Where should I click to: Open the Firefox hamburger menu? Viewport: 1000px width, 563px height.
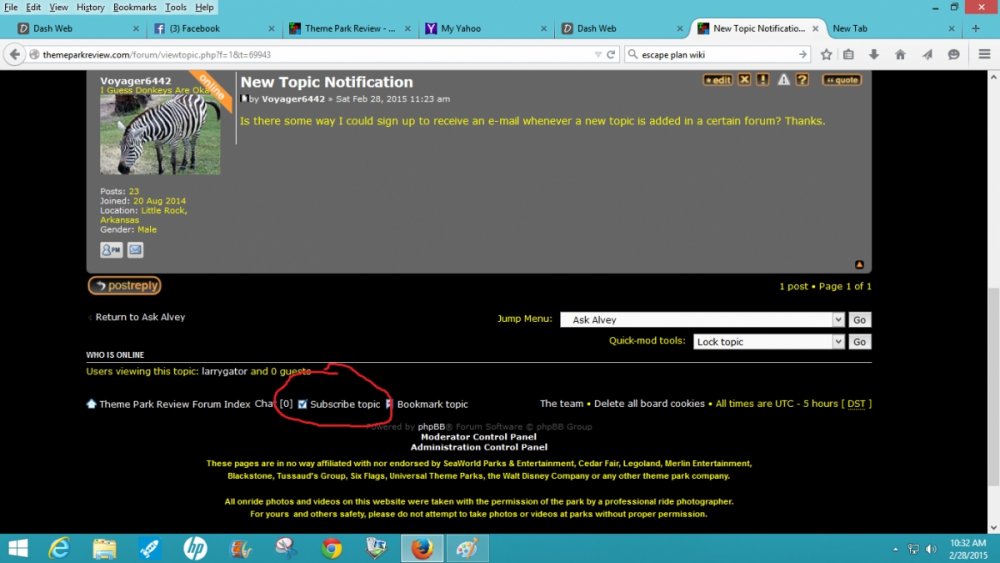tap(985, 55)
